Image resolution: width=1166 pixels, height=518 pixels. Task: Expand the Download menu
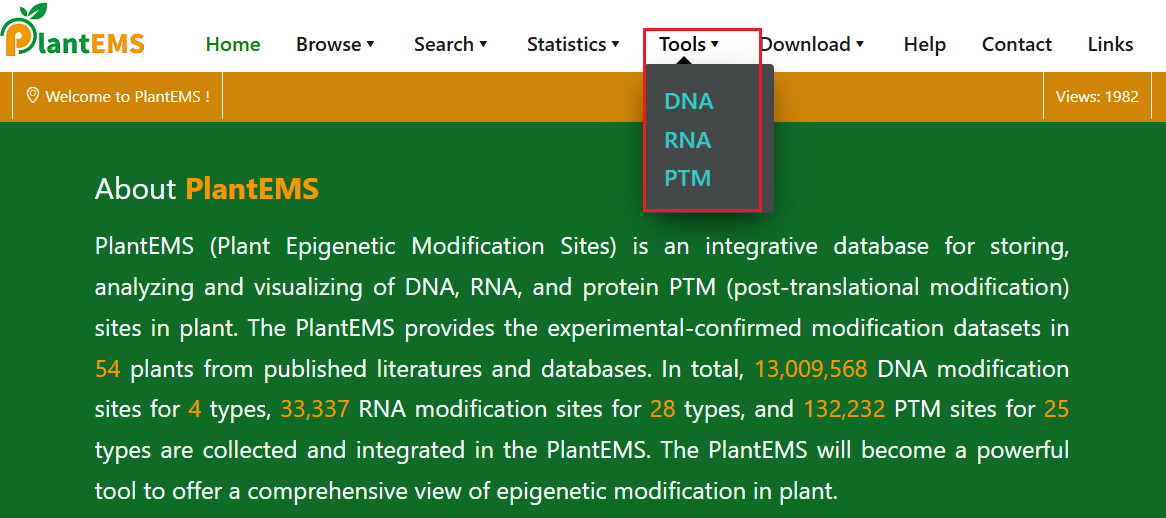tap(811, 45)
